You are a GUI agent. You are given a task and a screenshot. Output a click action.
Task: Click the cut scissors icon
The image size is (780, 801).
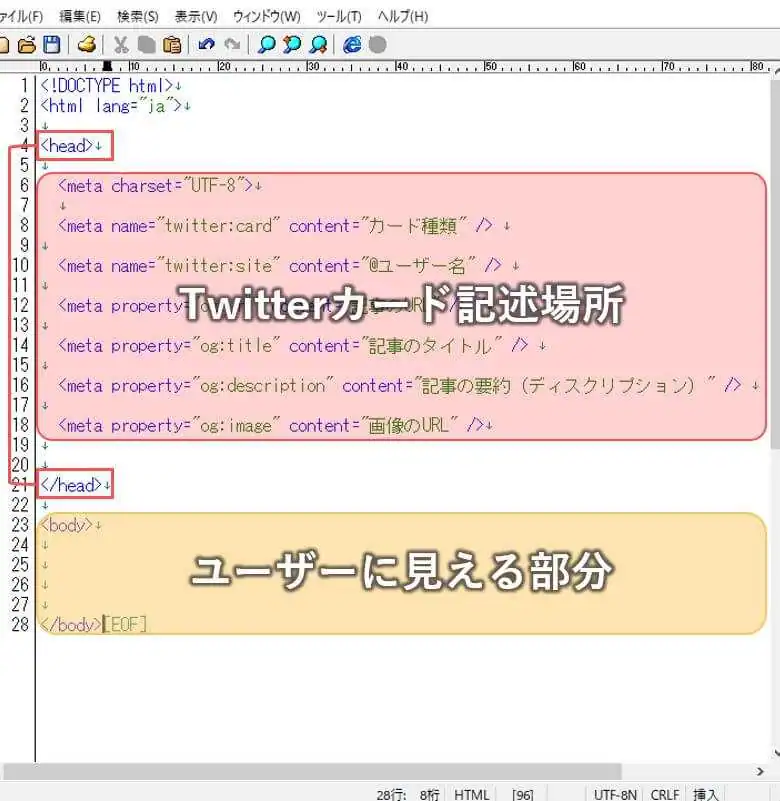click(x=121, y=45)
